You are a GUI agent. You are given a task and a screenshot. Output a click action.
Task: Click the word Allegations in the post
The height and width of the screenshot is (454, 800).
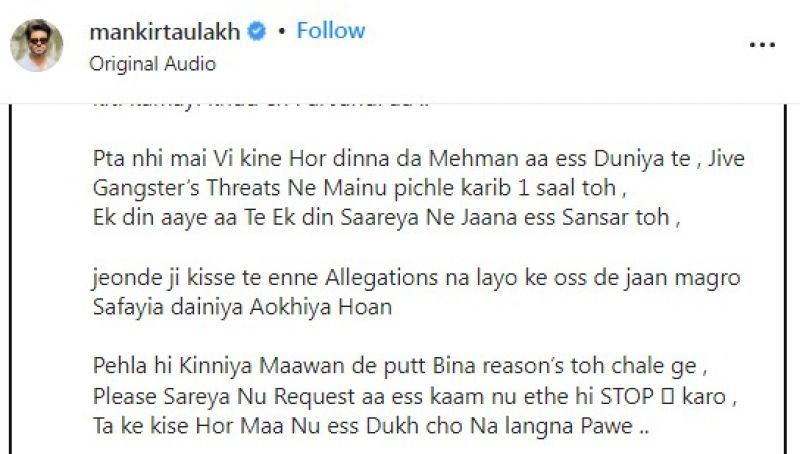pyautogui.click(x=381, y=278)
